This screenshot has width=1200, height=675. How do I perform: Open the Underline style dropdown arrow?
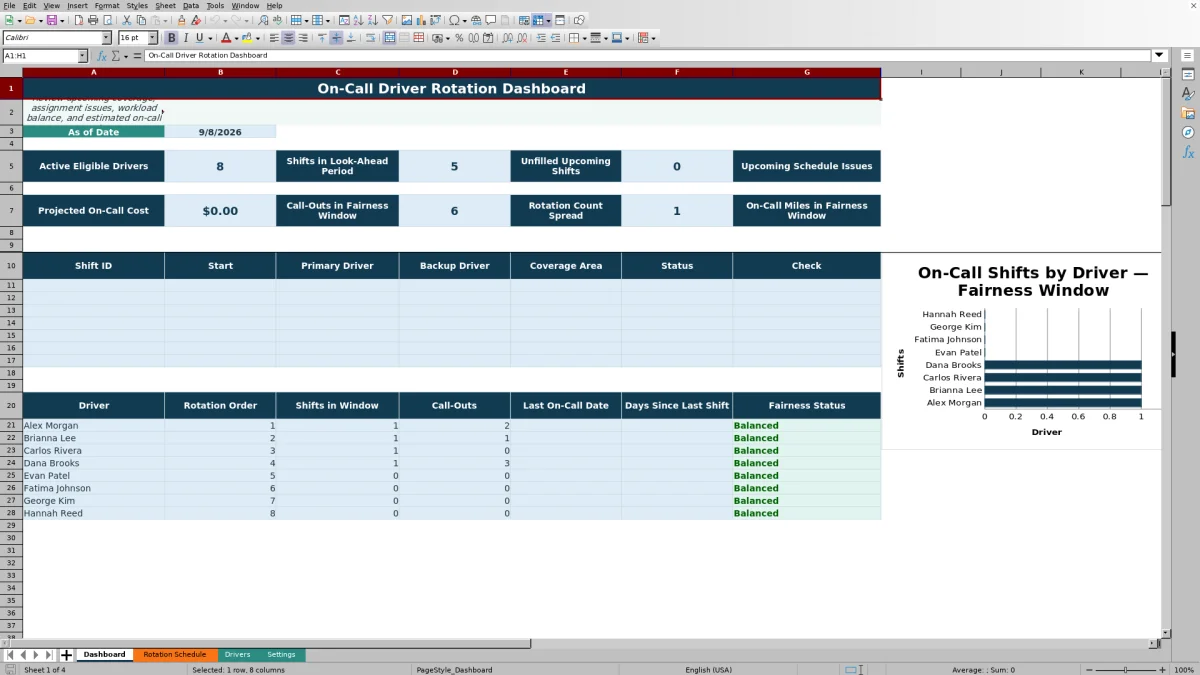coord(210,38)
